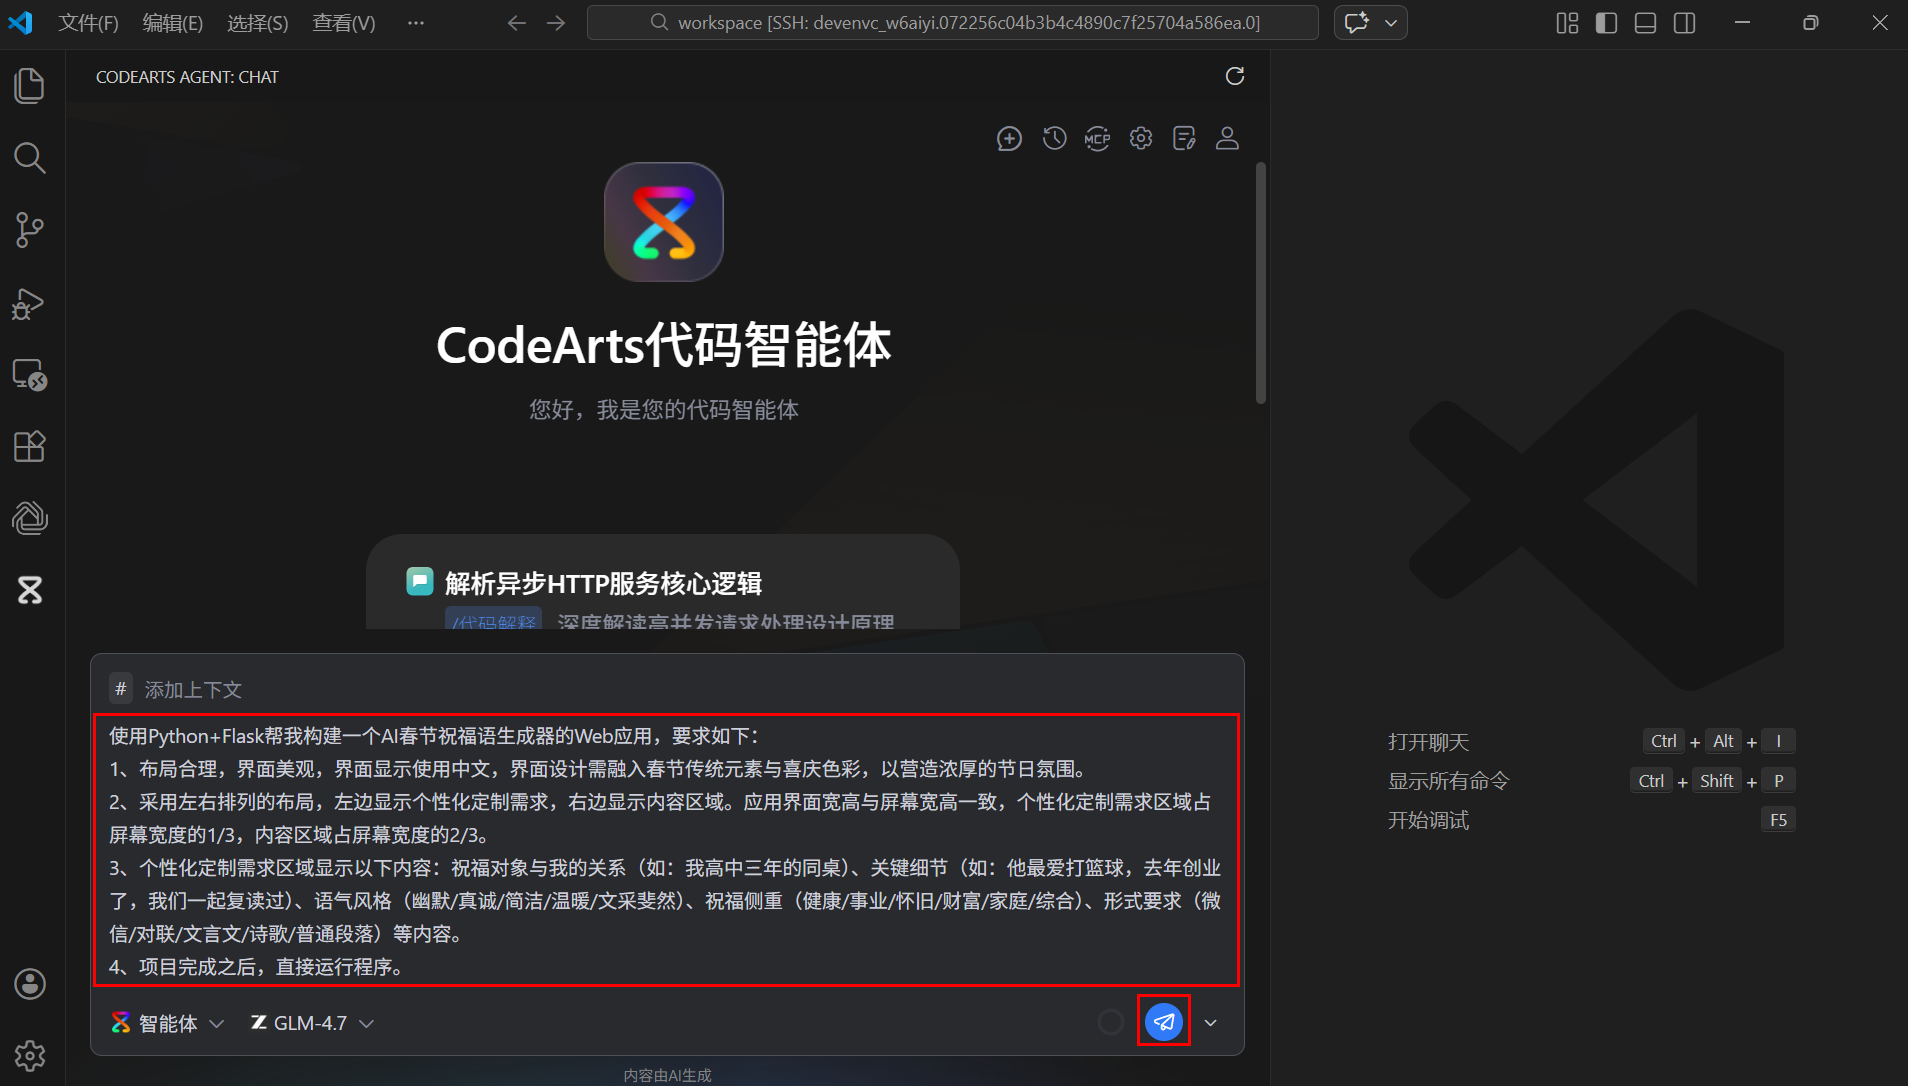Open Remote Explorer view
Screen dimensions: 1908x1086
click(x=30, y=374)
